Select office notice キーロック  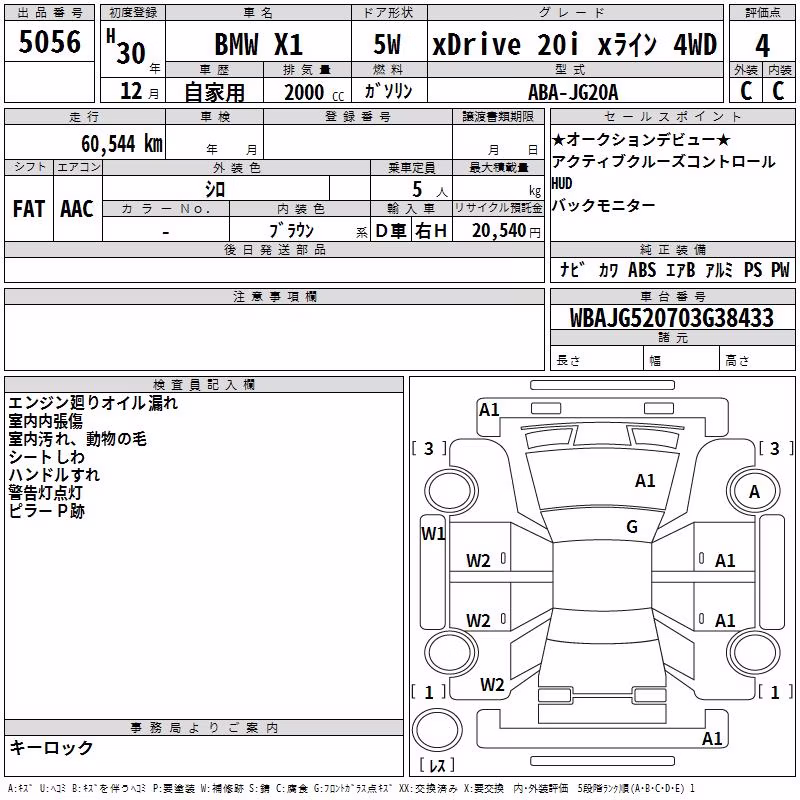tap(52, 747)
